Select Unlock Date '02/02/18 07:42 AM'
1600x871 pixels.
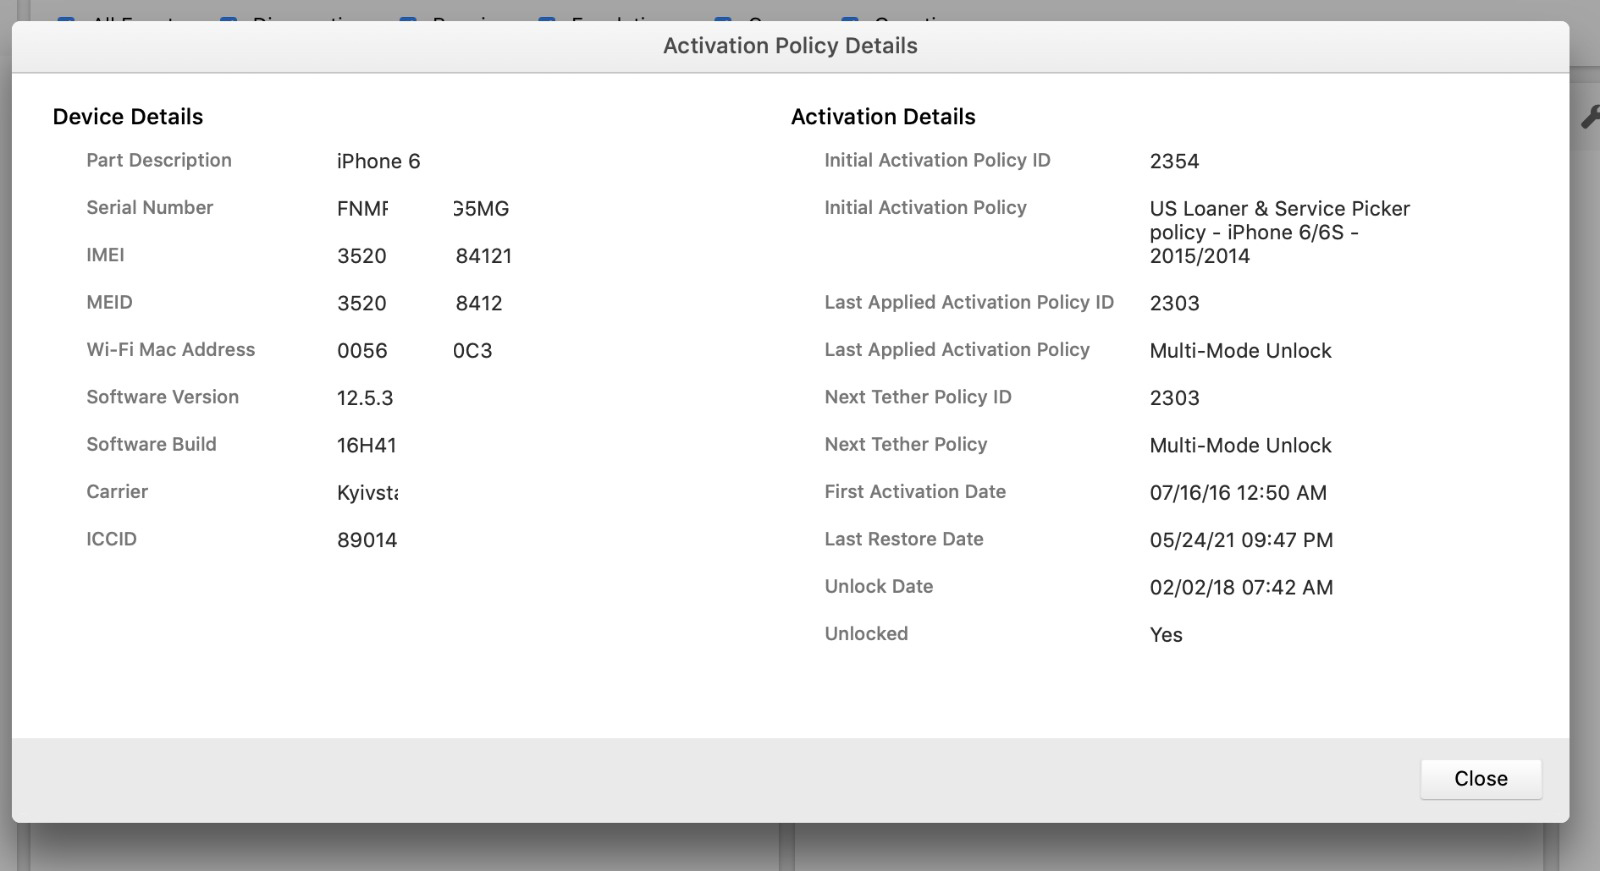point(1241,587)
